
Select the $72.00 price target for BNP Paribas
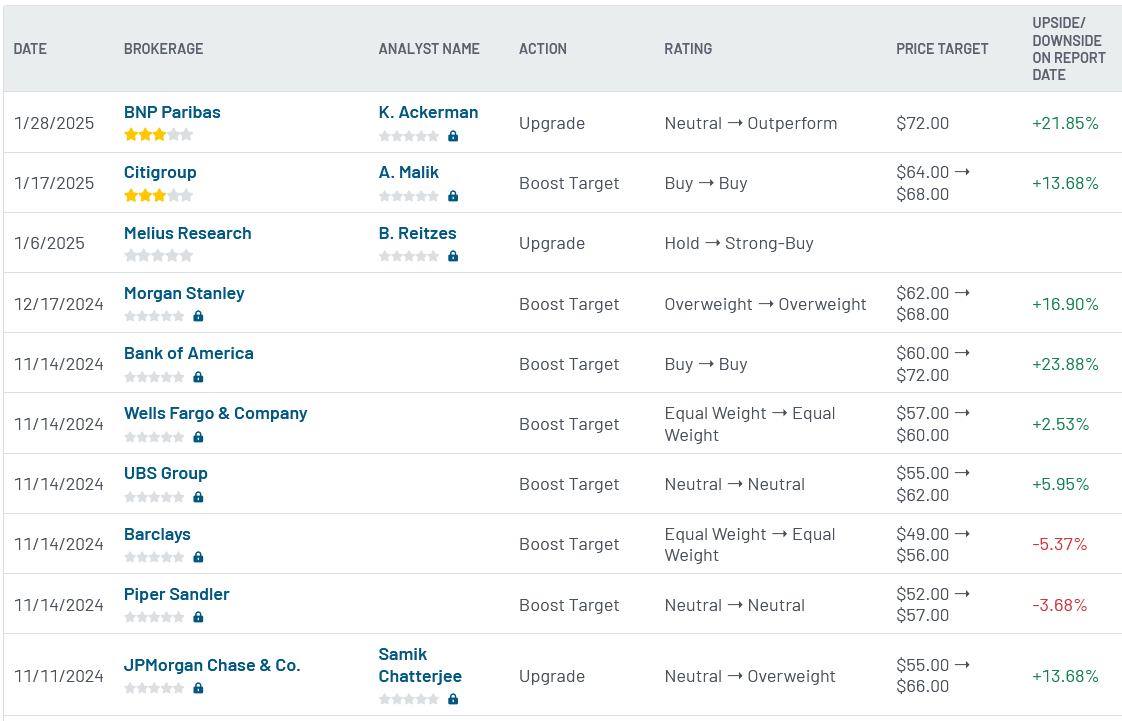[x=922, y=123]
